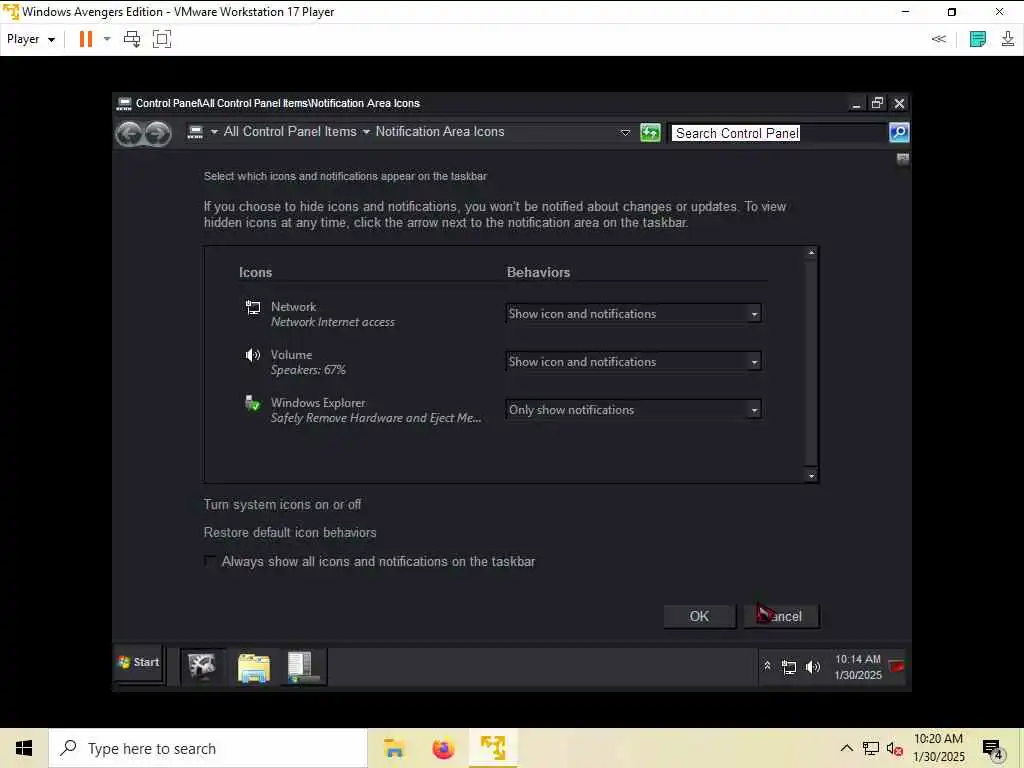Show hidden icons in host tray
1024x768 pixels.
[x=846, y=748]
